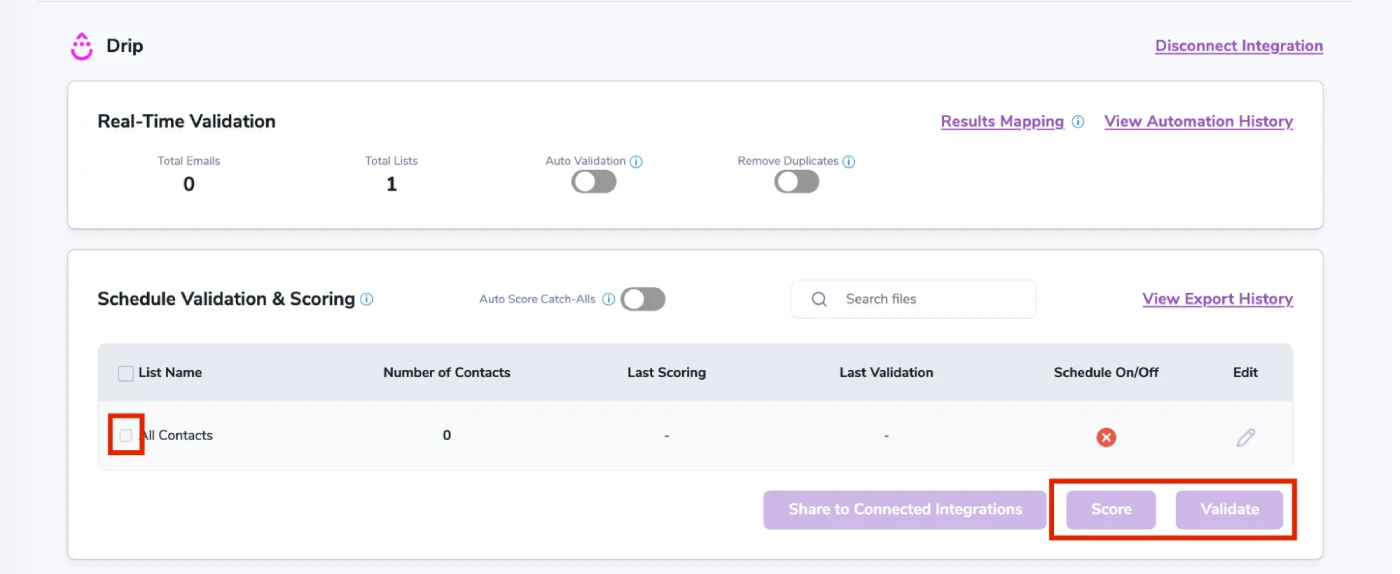Tick the List Name select-all checkbox
Viewport: 1400px width, 574px height.
(126, 373)
